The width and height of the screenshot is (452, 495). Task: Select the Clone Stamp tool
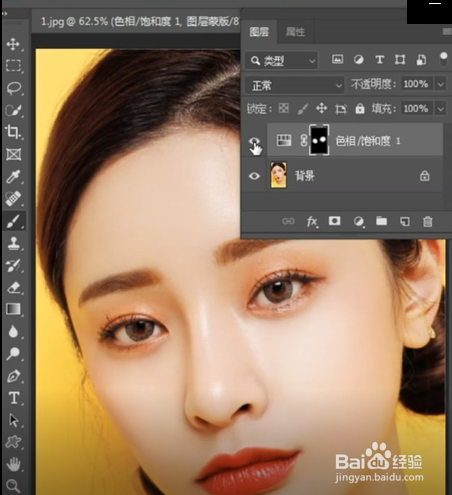pyautogui.click(x=13, y=243)
